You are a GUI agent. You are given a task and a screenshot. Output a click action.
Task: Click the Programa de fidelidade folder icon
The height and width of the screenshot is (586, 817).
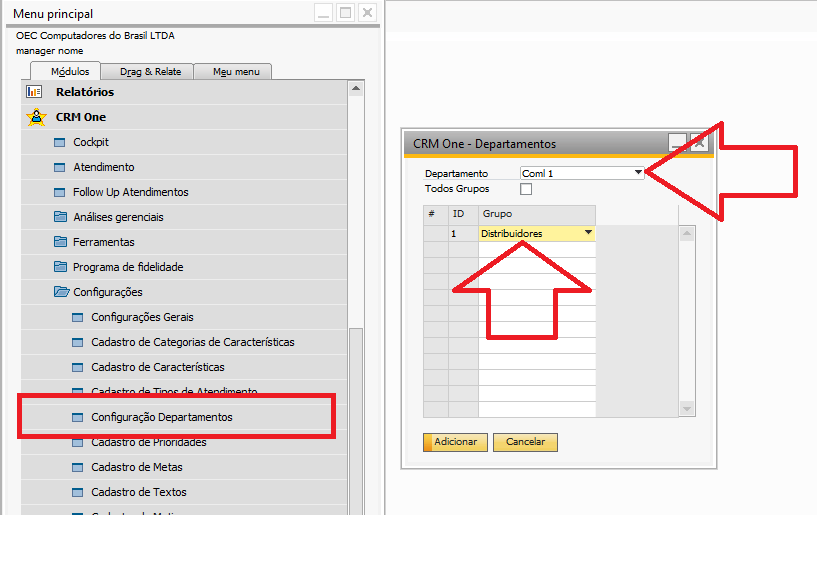[59, 267]
